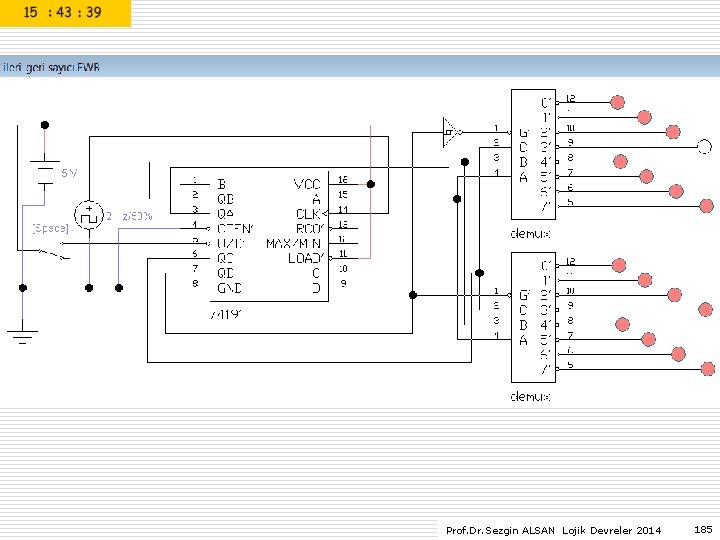Click the probe on bottom demux pin 6

click(x=678, y=354)
